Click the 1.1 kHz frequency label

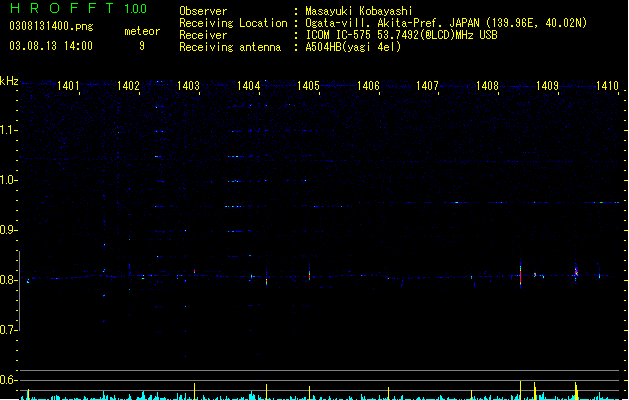click(8, 130)
